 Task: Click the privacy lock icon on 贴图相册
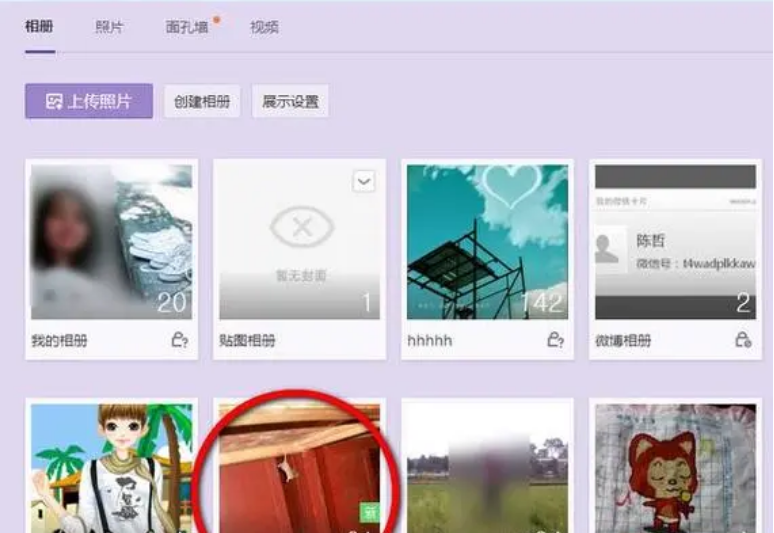(367, 341)
